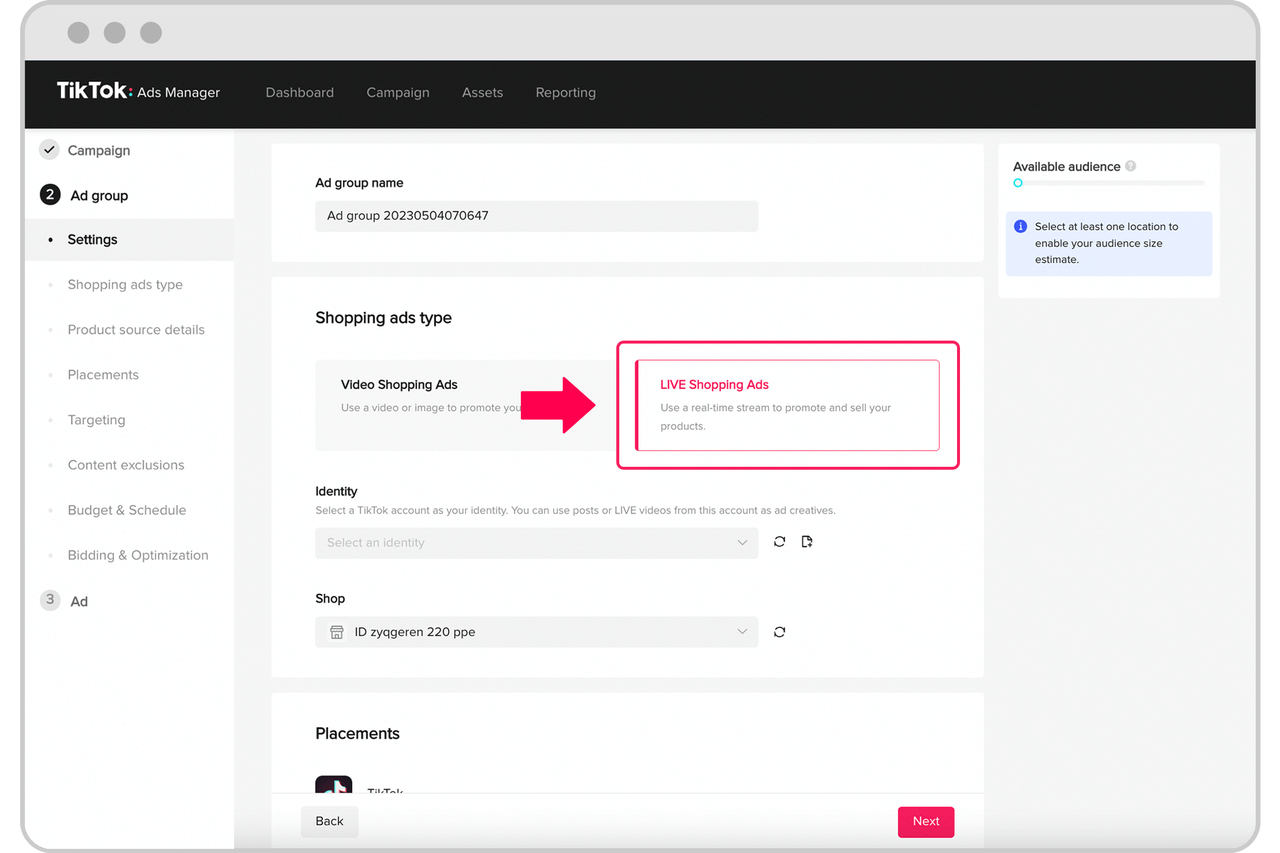Jump to Content exclusions section
1280x853 pixels.
126,465
